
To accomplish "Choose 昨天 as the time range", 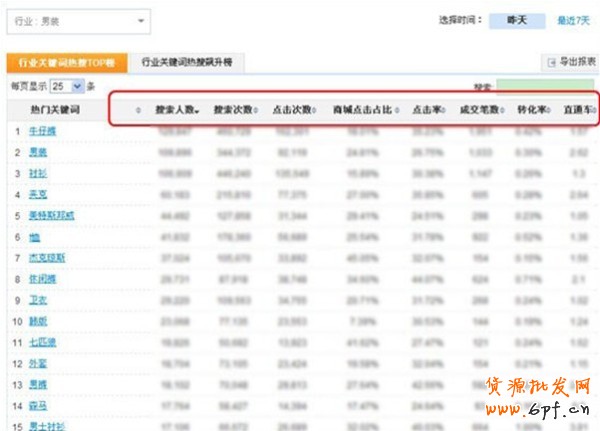I will point(516,20).
